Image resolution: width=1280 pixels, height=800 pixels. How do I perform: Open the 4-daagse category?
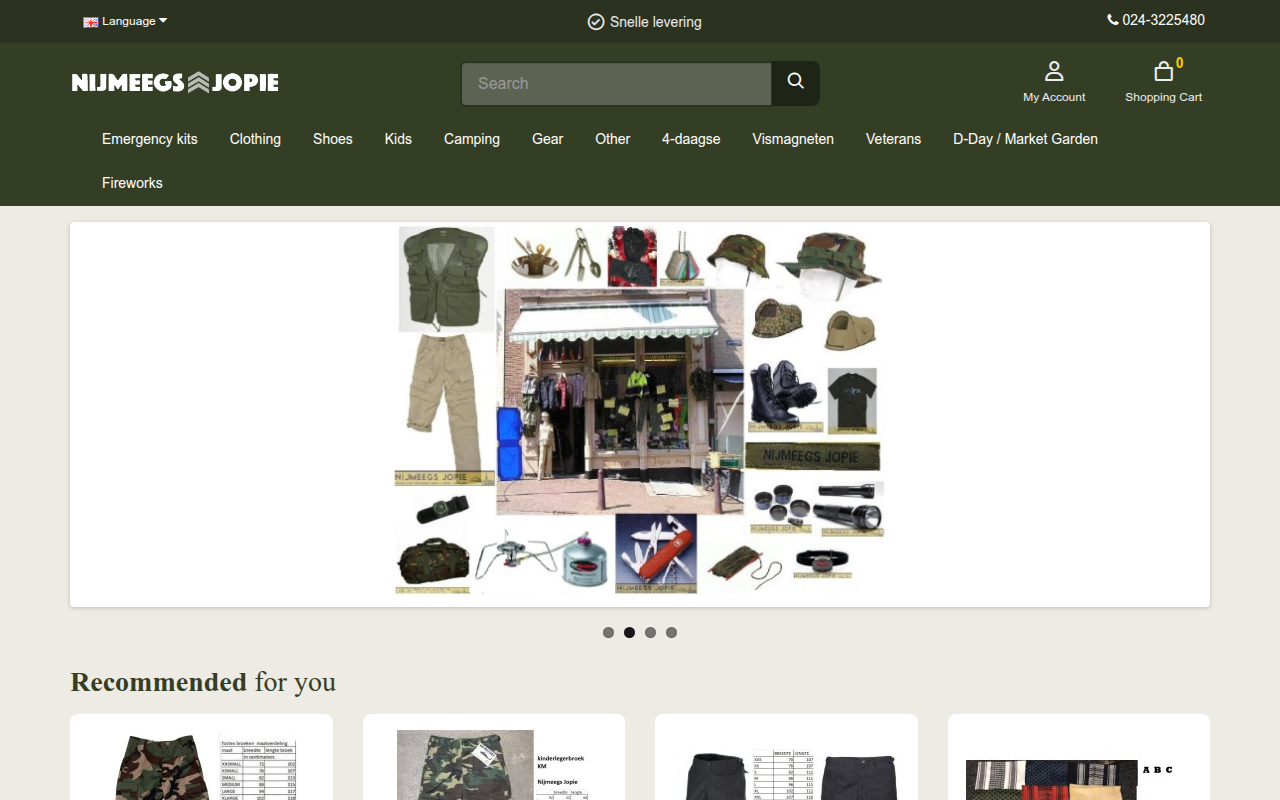[691, 139]
